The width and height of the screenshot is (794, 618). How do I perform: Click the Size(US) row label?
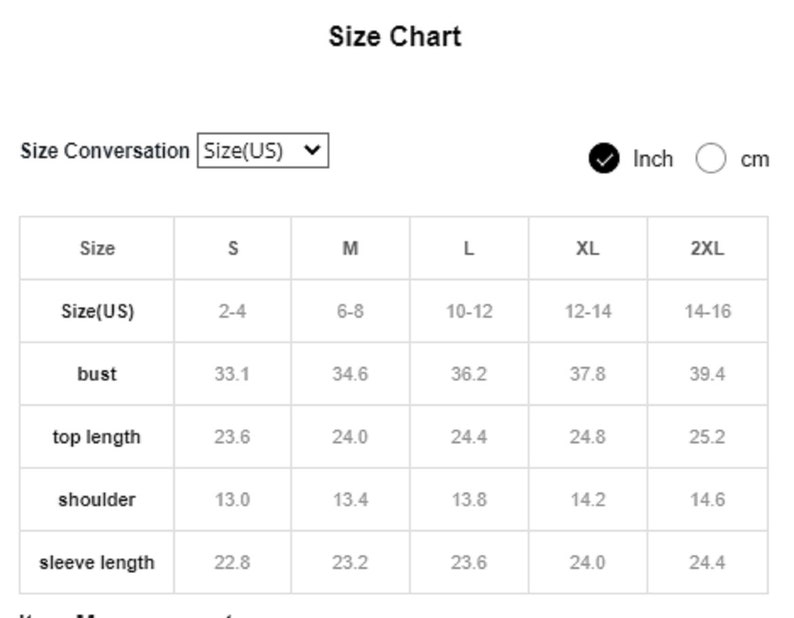pos(97,311)
